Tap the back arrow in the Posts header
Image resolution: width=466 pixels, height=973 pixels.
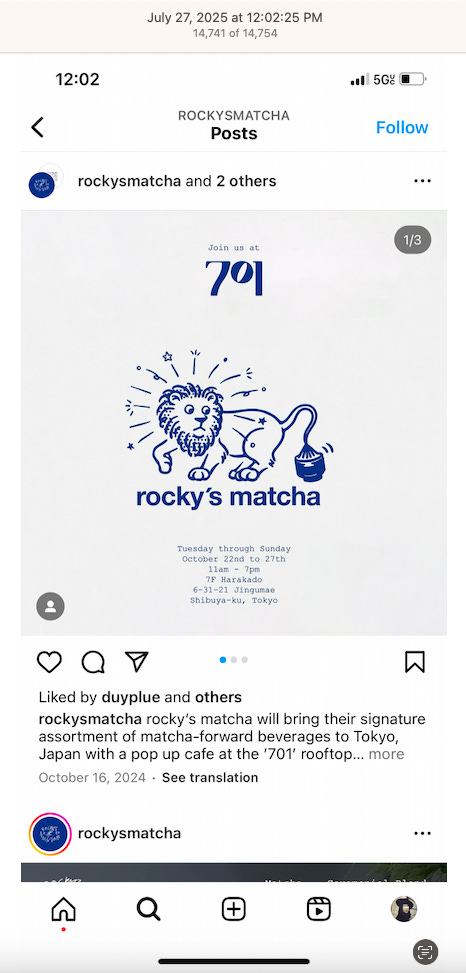(38, 127)
